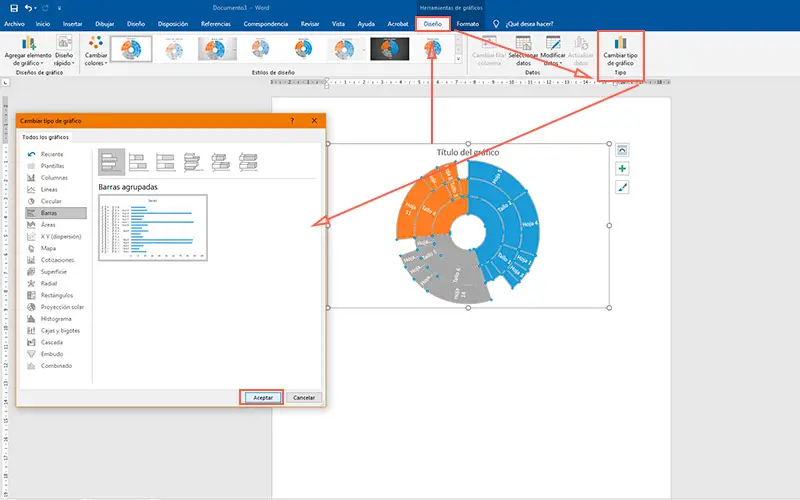Click the gray Tallo 6 sunburst segment
Screen dimensions: 800x500
pos(457,276)
